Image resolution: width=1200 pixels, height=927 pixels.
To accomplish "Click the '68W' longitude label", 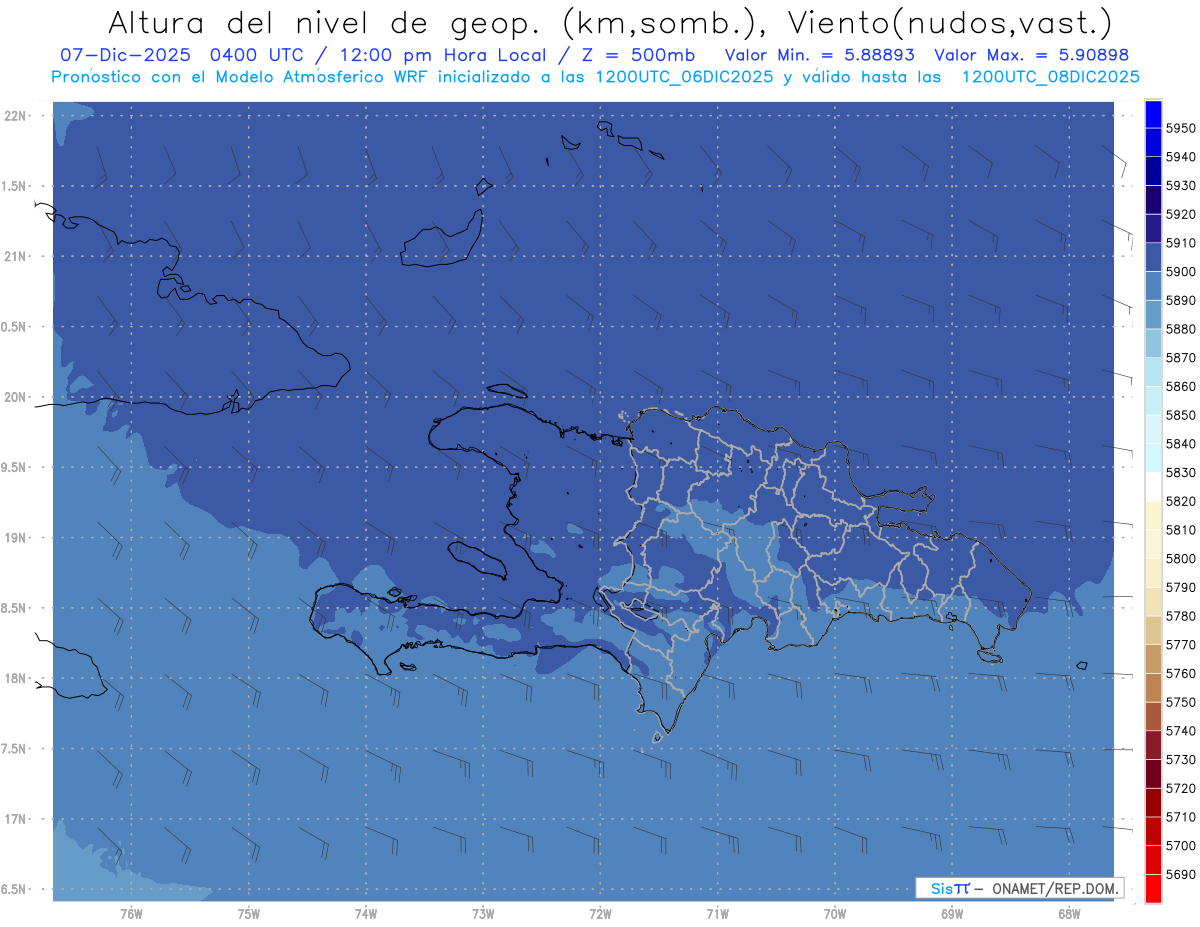I will click(x=1069, y=914).
